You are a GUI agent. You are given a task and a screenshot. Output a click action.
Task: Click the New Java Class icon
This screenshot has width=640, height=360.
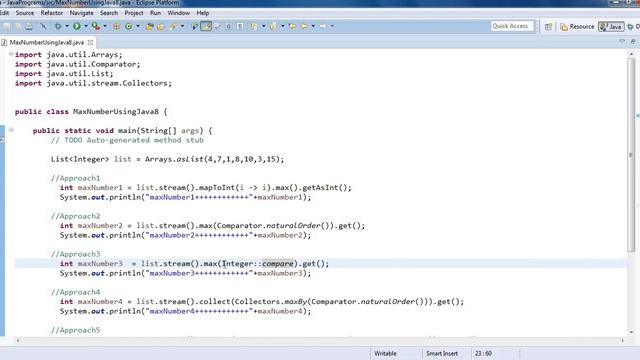click(x=129, y=26)
